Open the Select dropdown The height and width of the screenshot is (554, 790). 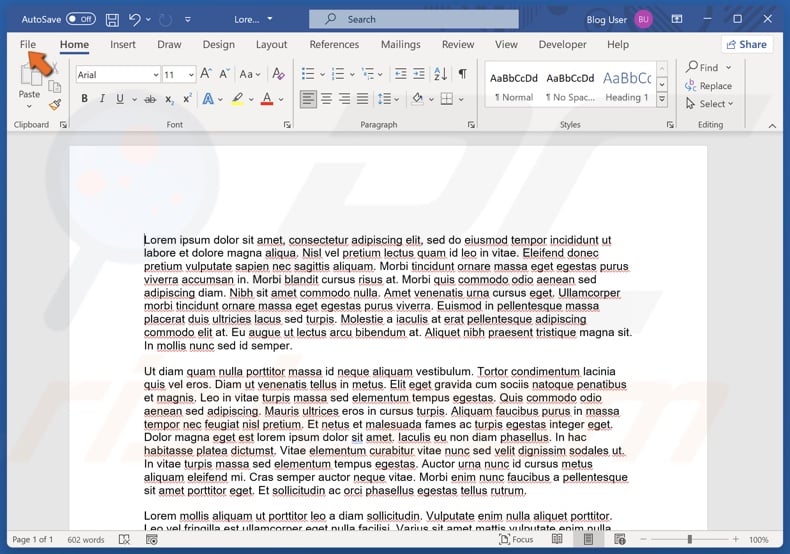[709, 104]
